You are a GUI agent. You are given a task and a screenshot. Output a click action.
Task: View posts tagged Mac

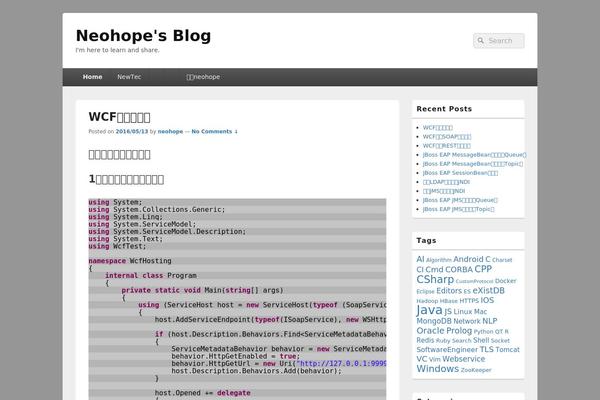point(480,312)
